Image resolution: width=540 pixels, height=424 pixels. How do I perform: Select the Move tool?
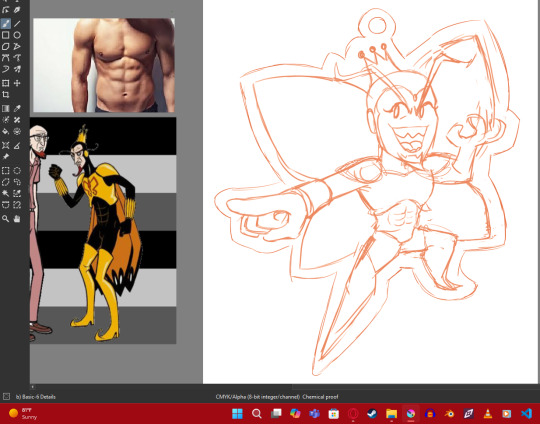(x=17, y=83)
